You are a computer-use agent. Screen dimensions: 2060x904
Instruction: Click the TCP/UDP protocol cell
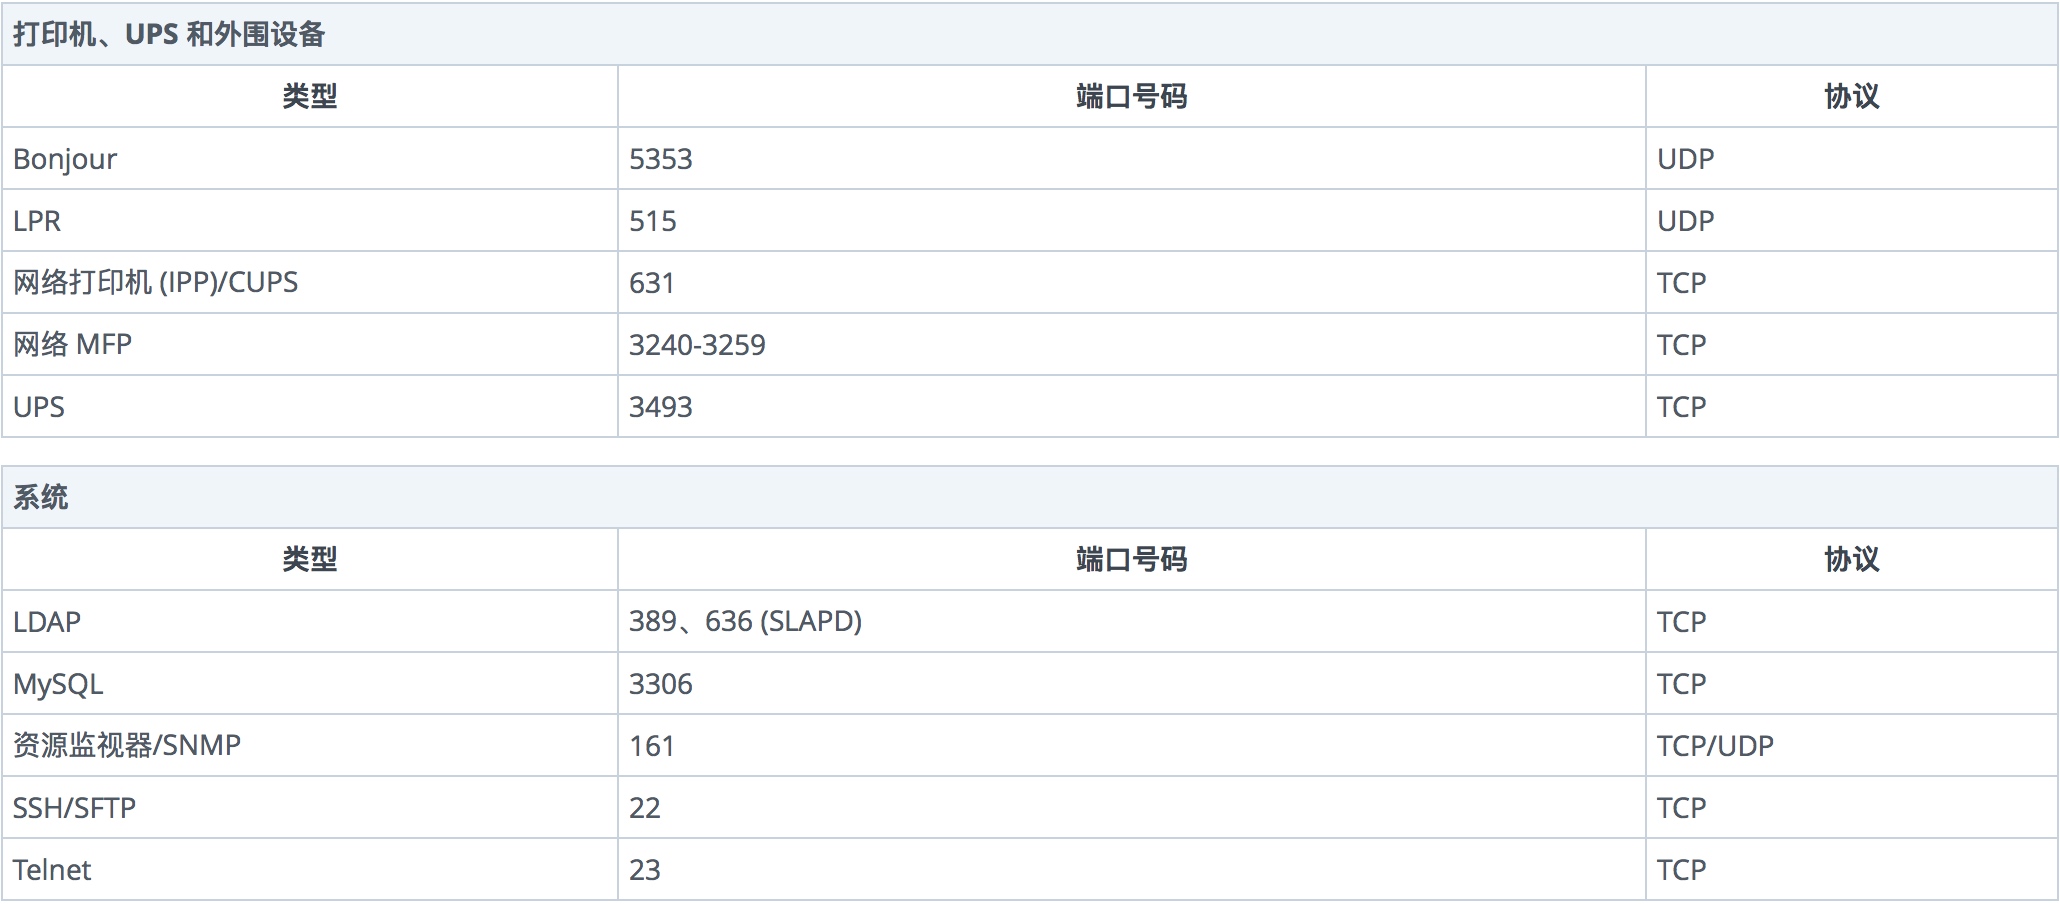coord(1851,745)
